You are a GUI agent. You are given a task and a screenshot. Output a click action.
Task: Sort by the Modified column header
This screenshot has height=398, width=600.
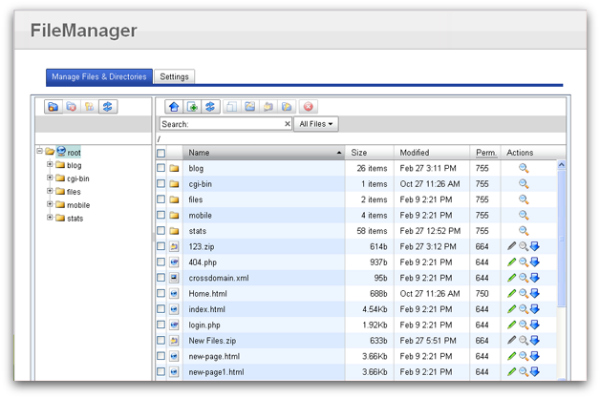[432, 153]
